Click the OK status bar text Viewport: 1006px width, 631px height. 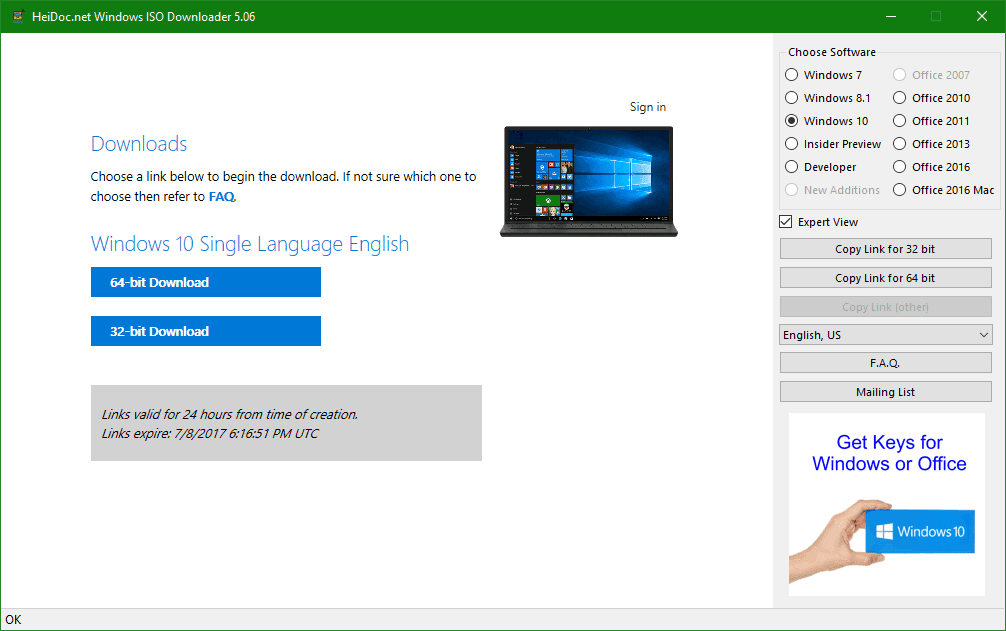click(x=13, y=619)
